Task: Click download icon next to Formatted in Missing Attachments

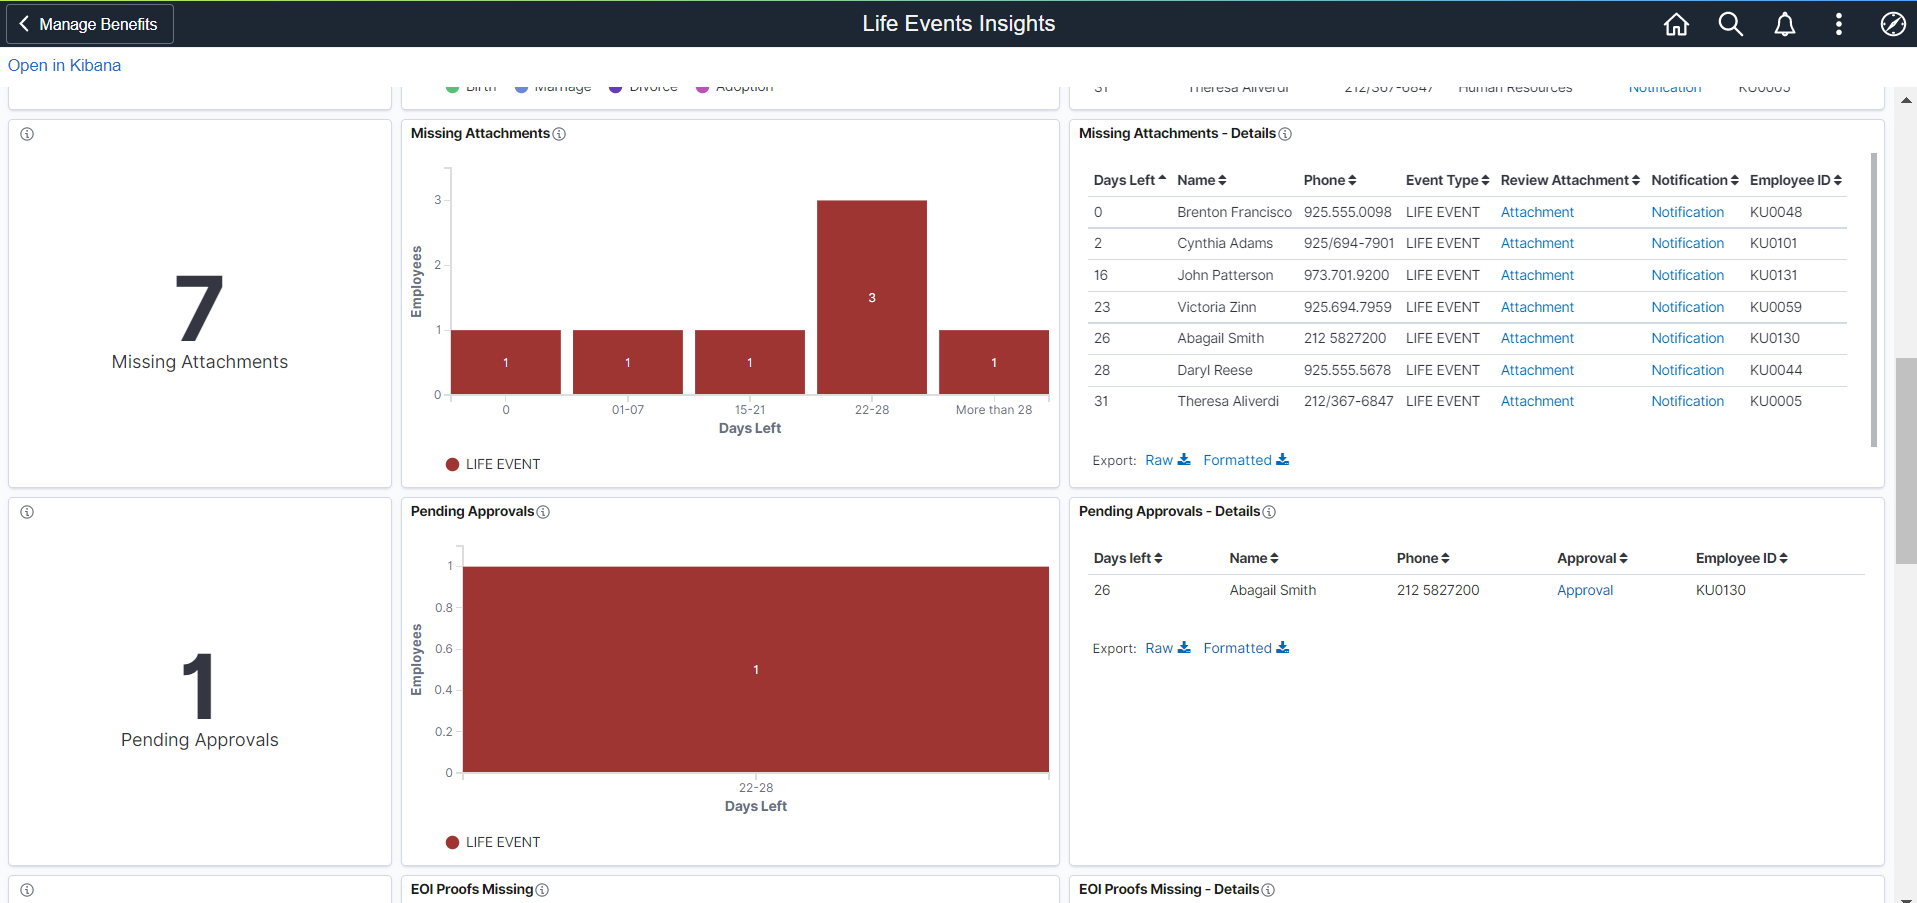Action: click(1282, 460)
